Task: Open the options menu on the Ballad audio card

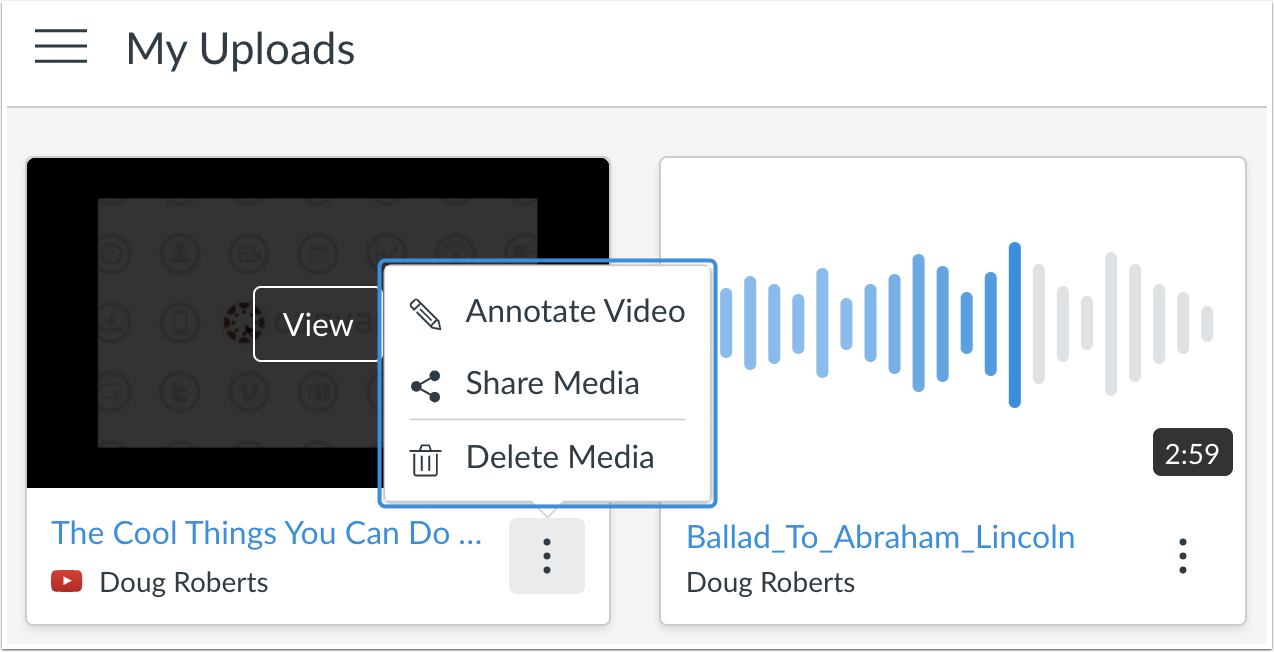Action: point(1183,555)
